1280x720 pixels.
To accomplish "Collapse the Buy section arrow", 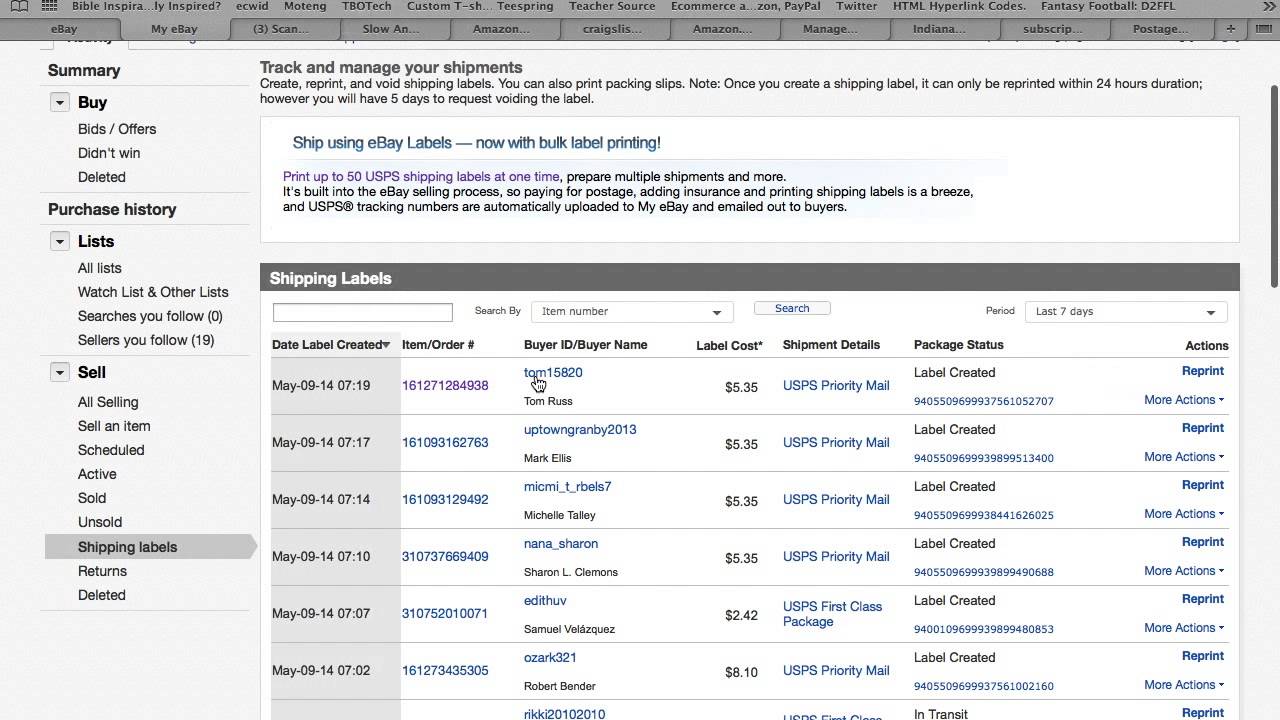I will (x=59, y=102).
